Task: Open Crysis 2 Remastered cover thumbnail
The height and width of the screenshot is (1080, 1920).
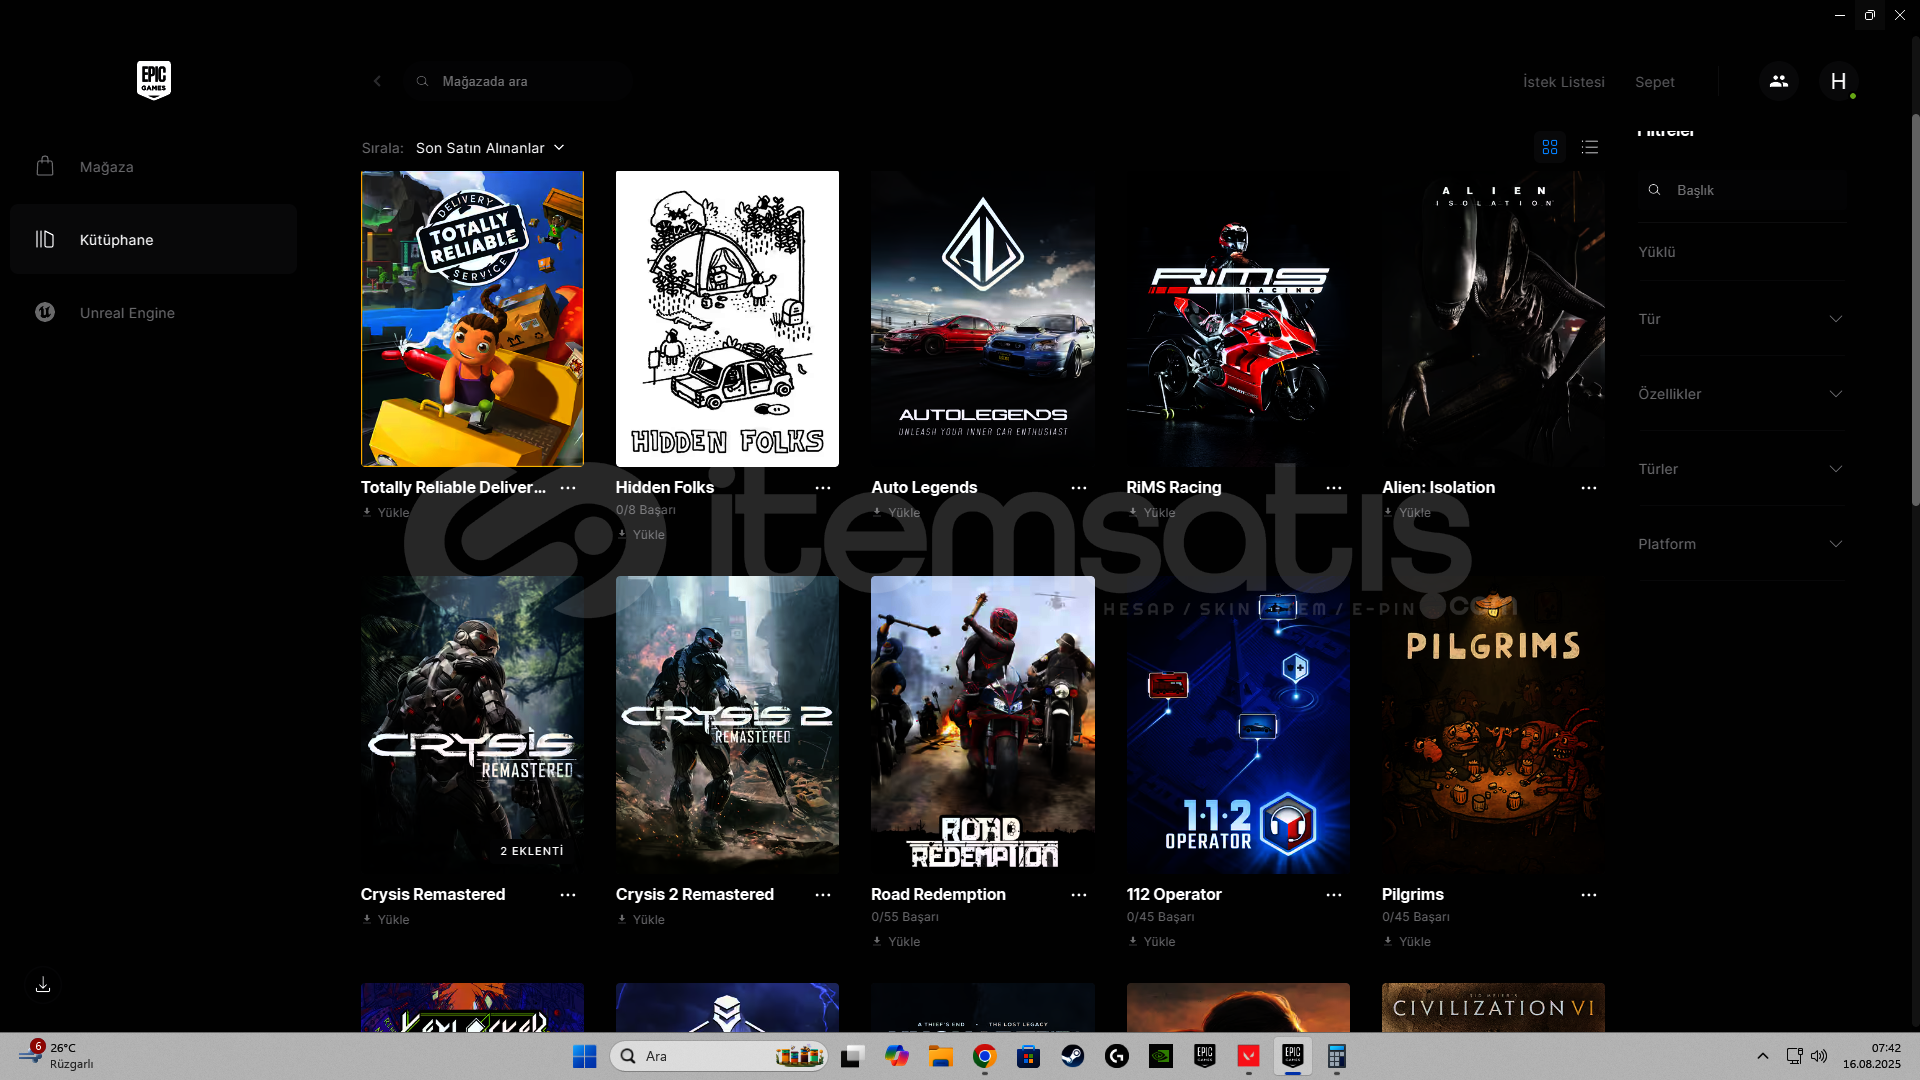Action: (x=727, y=724)
